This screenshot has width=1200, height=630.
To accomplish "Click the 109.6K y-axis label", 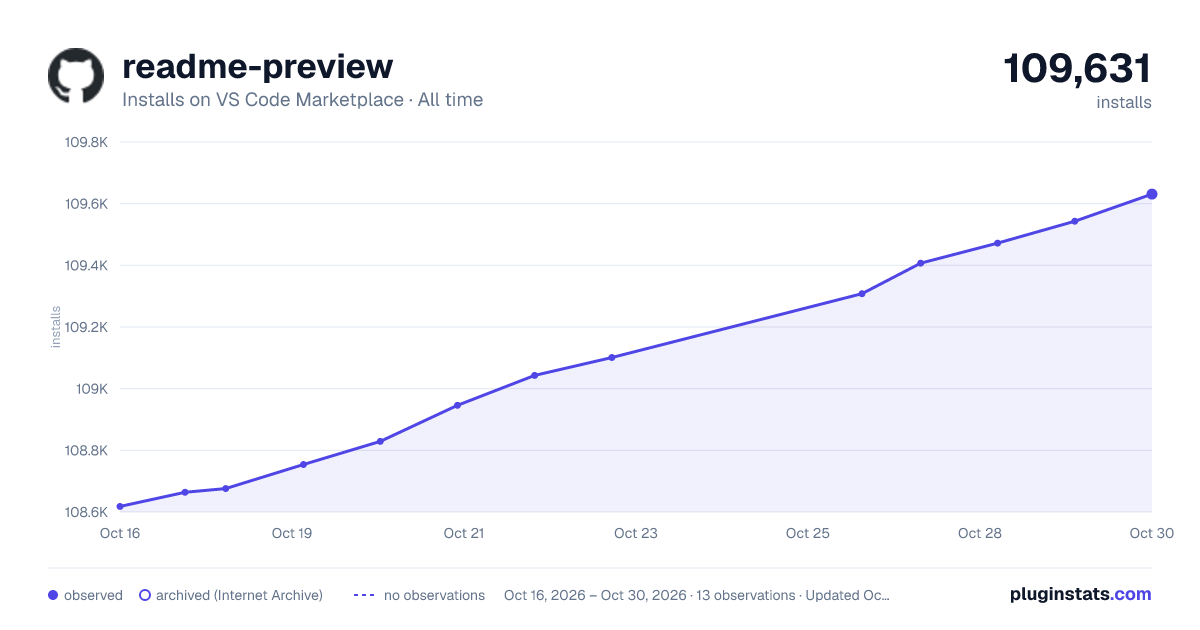I will [86, 204].
